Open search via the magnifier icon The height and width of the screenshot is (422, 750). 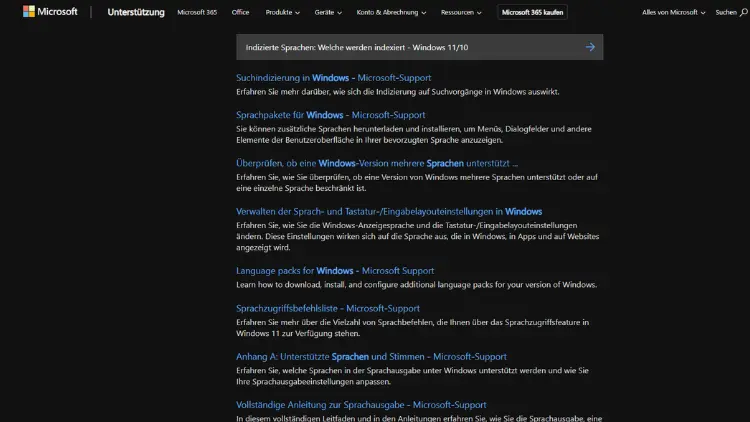tap(743, 12)
